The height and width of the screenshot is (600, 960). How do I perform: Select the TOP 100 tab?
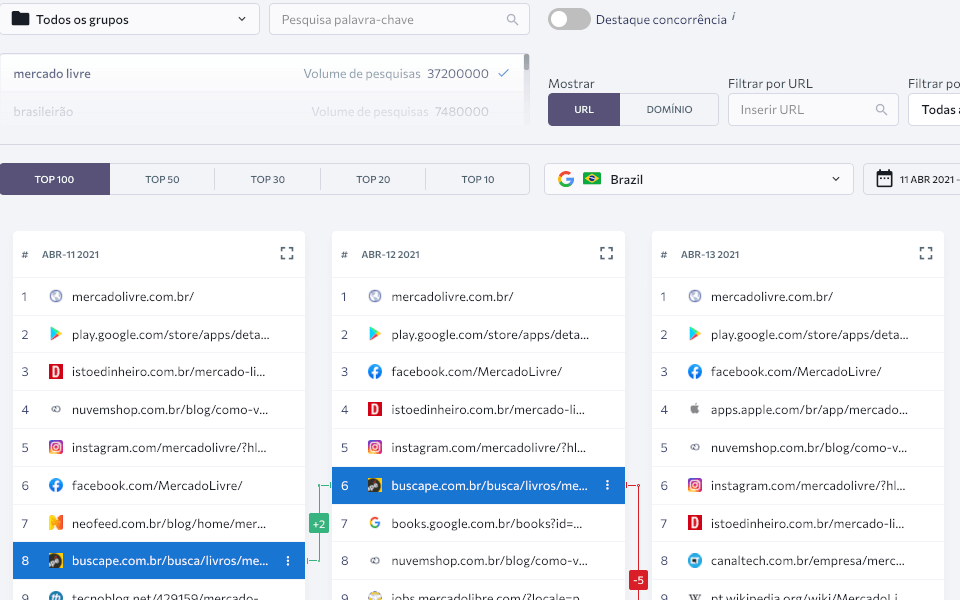(x=54, y=179)
